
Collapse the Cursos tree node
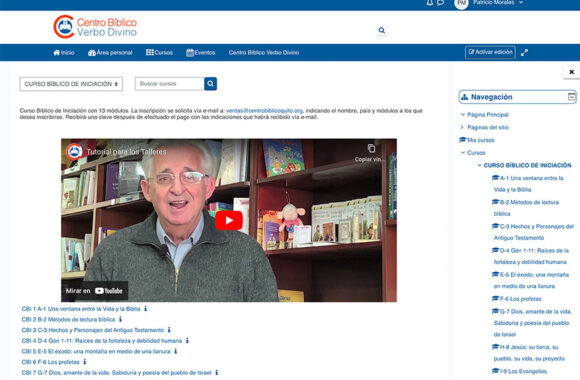pos(462,152)
